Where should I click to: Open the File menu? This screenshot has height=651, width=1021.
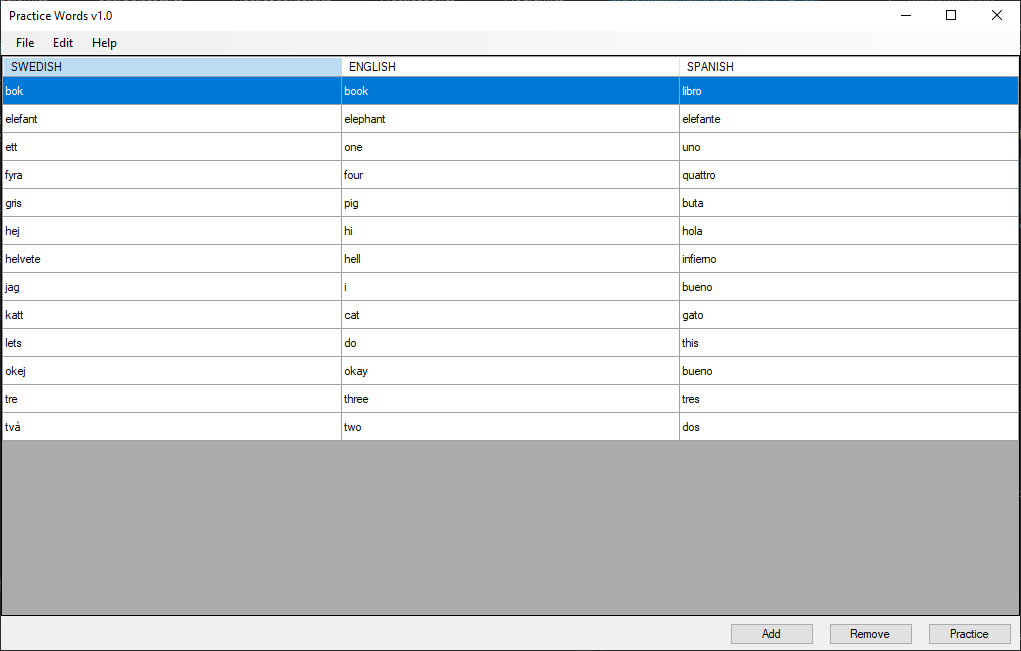(25, 43)
